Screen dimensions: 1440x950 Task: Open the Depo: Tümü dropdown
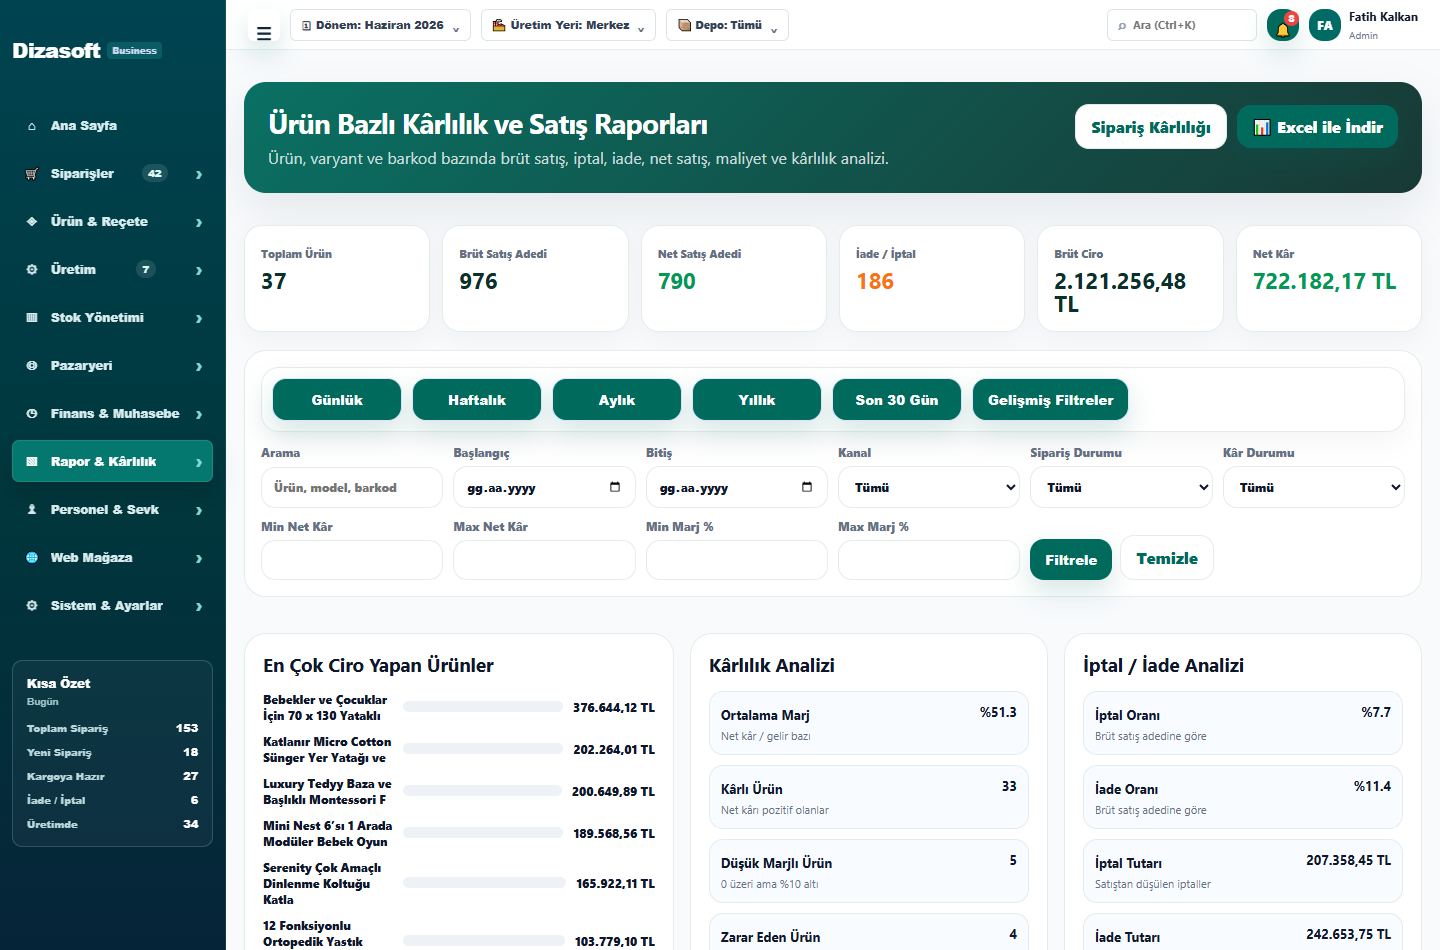[x=727, y=25]
